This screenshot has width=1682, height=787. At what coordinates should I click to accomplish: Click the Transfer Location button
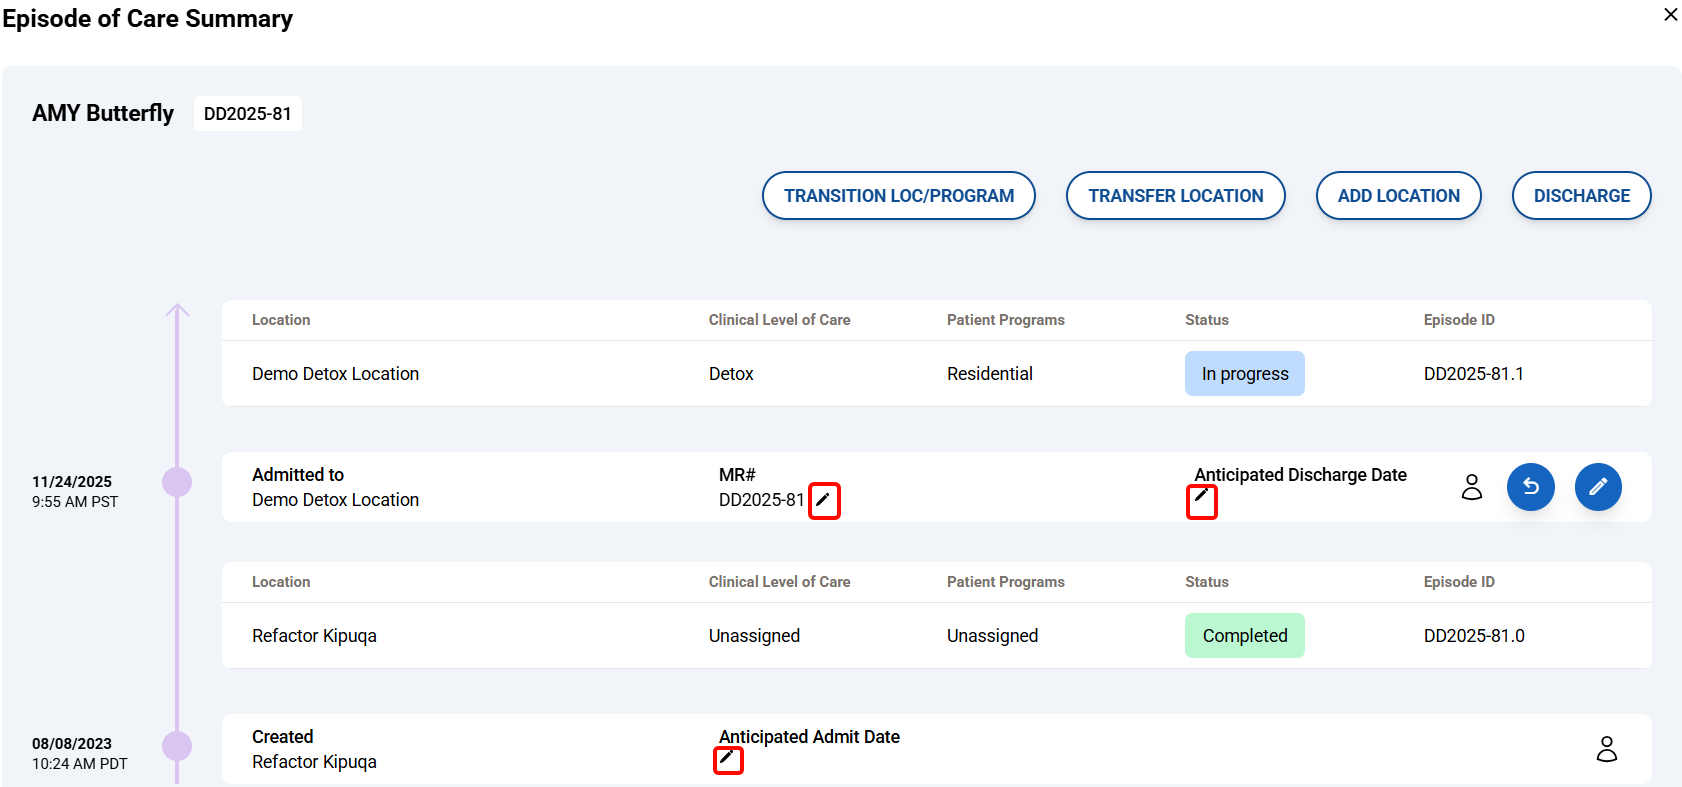(x=1175, y=196)
